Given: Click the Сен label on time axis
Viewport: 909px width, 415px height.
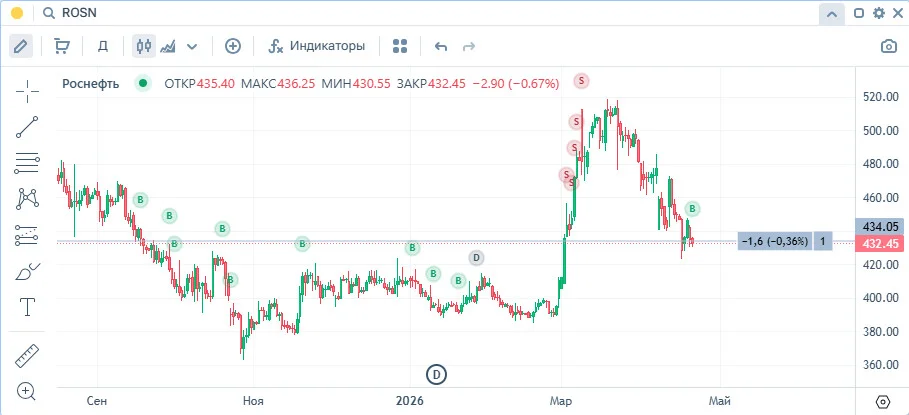Looking at the screenshot, I should coord(97,401).
